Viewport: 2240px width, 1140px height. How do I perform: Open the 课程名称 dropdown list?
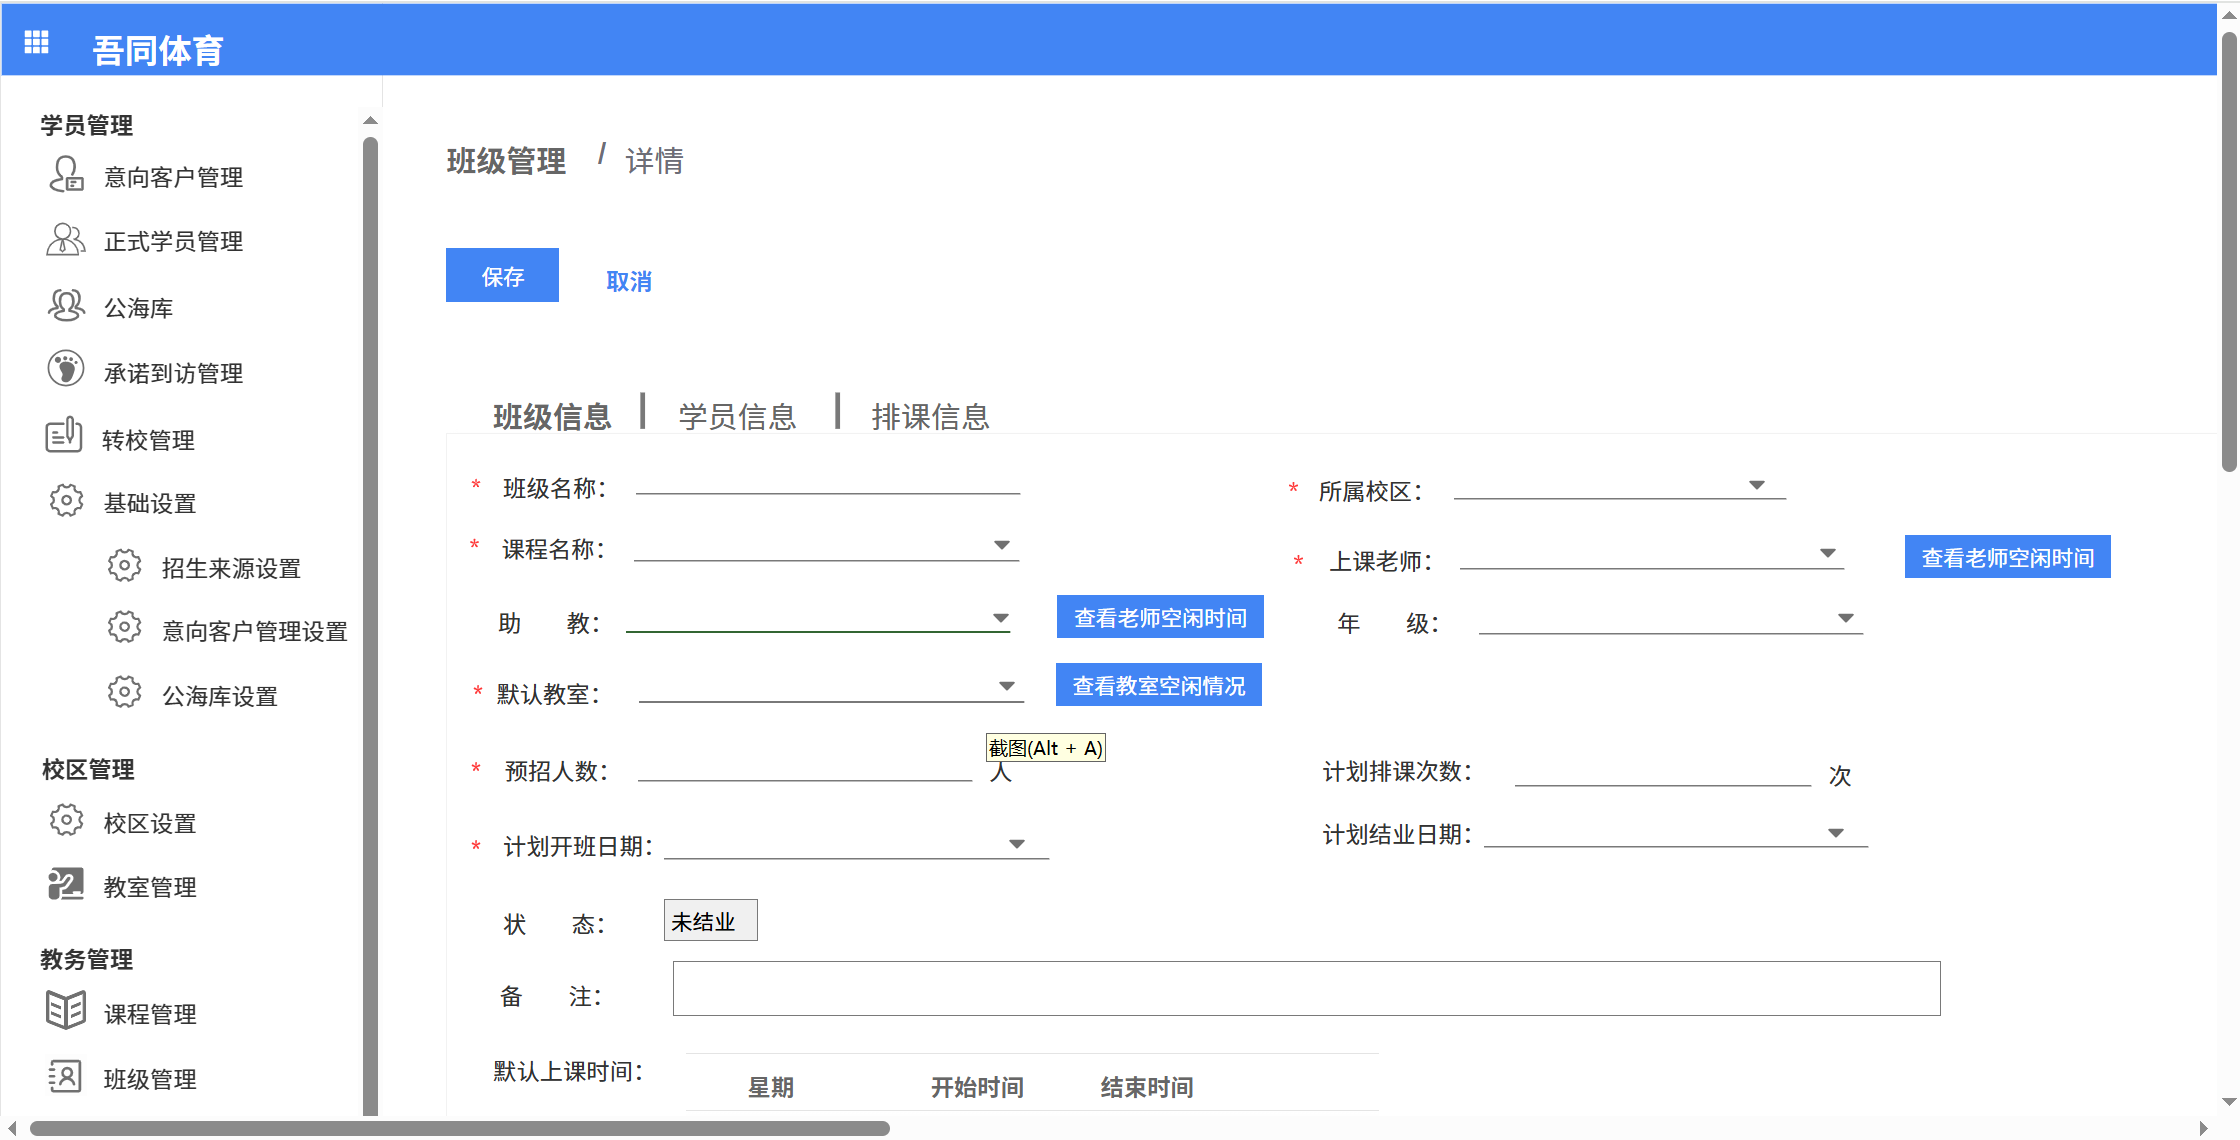point(1001,545)
